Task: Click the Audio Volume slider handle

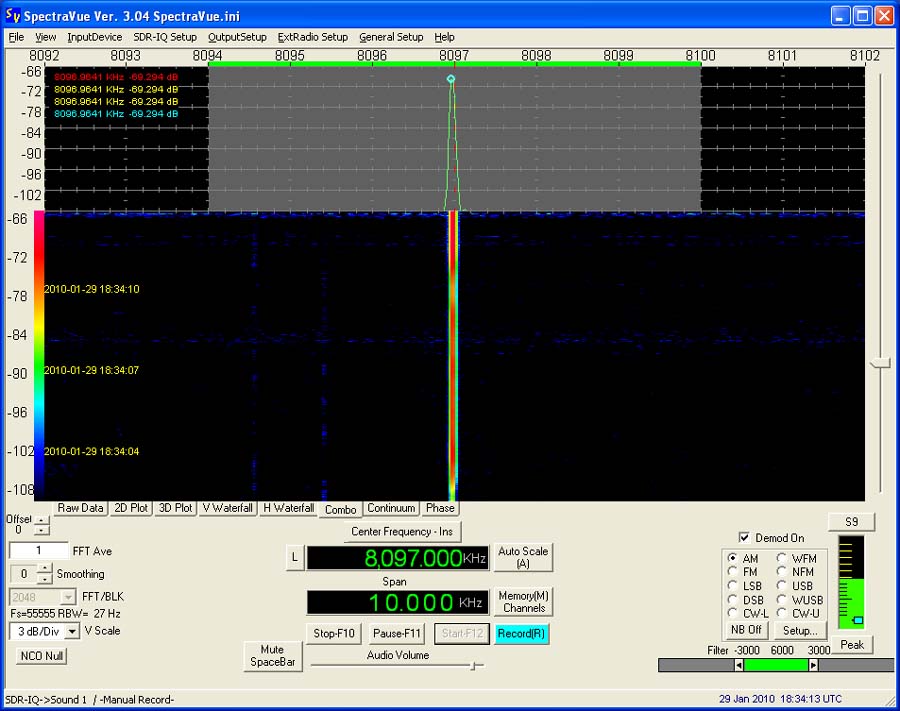Action: pos(474,666)
